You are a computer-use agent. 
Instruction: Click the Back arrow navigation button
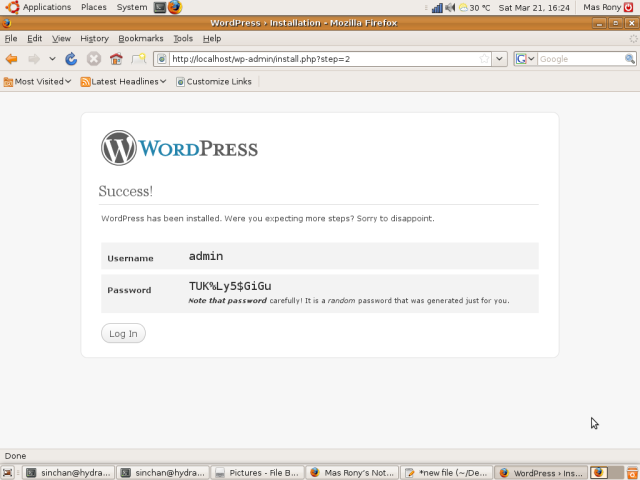pos(12,59)
